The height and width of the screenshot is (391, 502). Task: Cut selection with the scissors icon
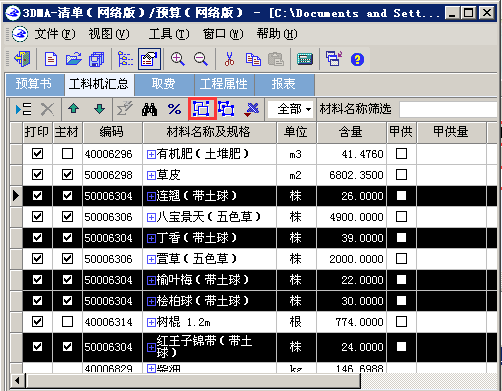(x=229, y=59)
